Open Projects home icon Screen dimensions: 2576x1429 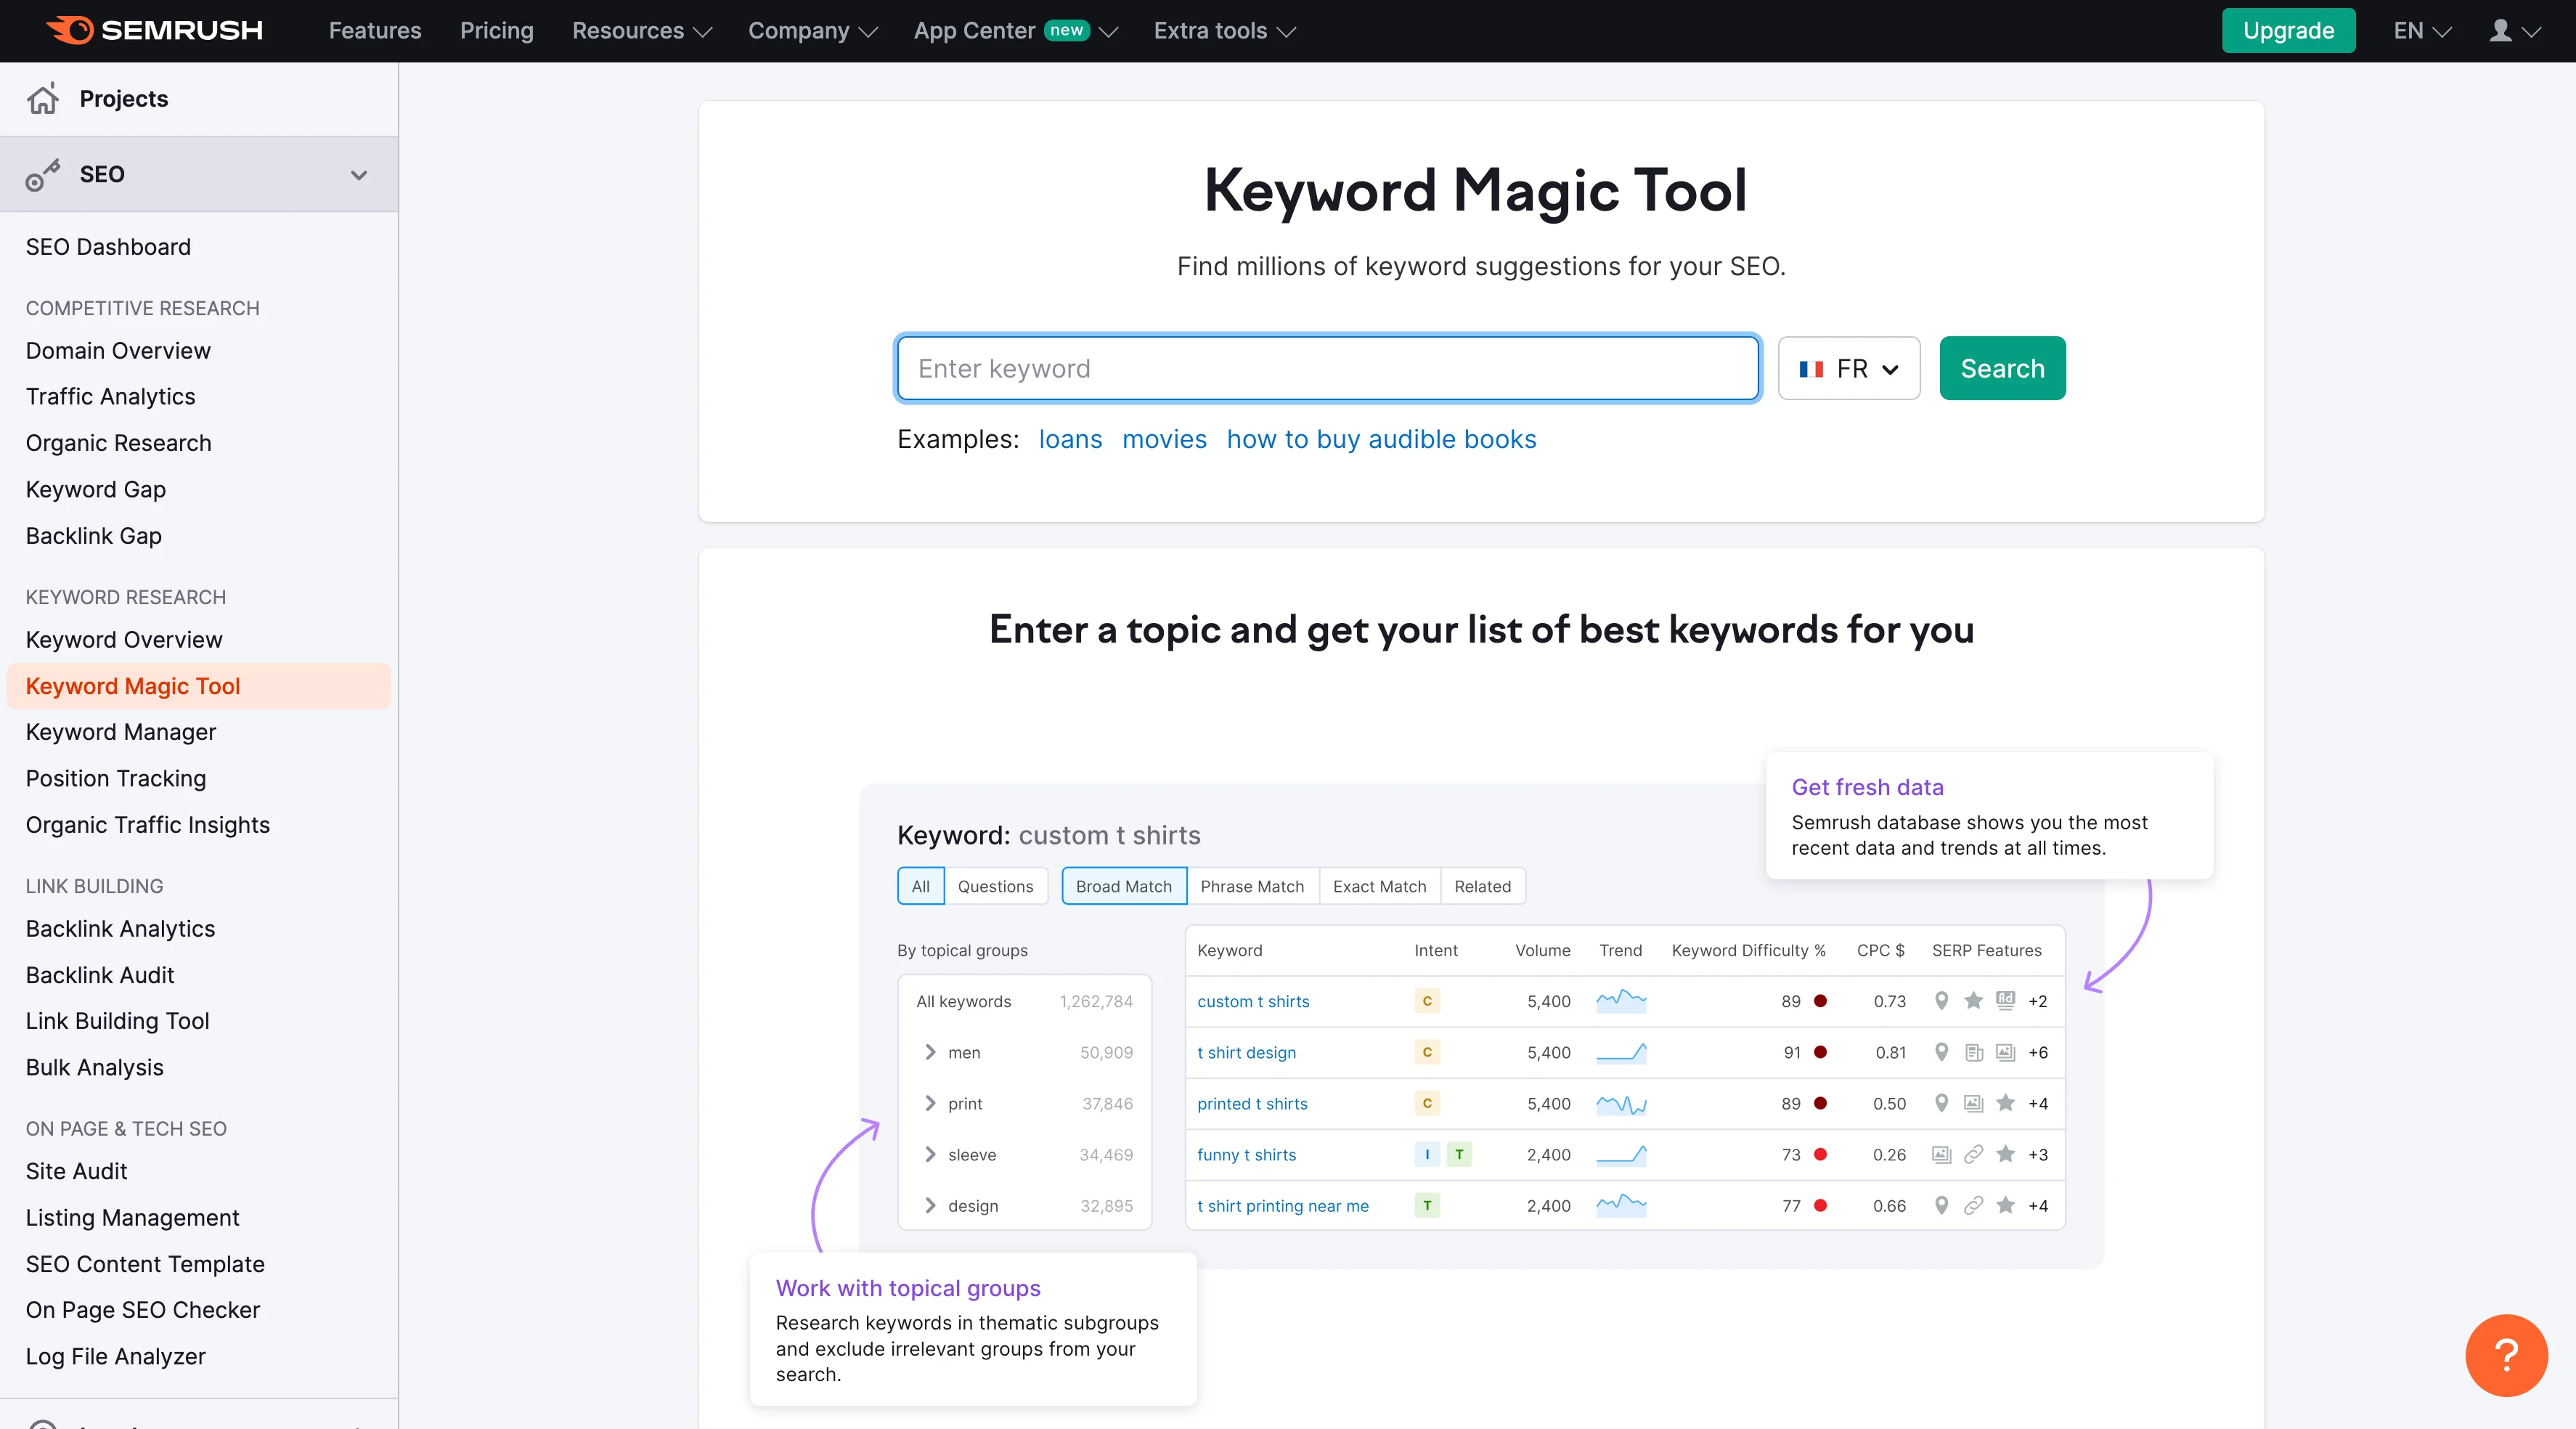coord(43,98)
